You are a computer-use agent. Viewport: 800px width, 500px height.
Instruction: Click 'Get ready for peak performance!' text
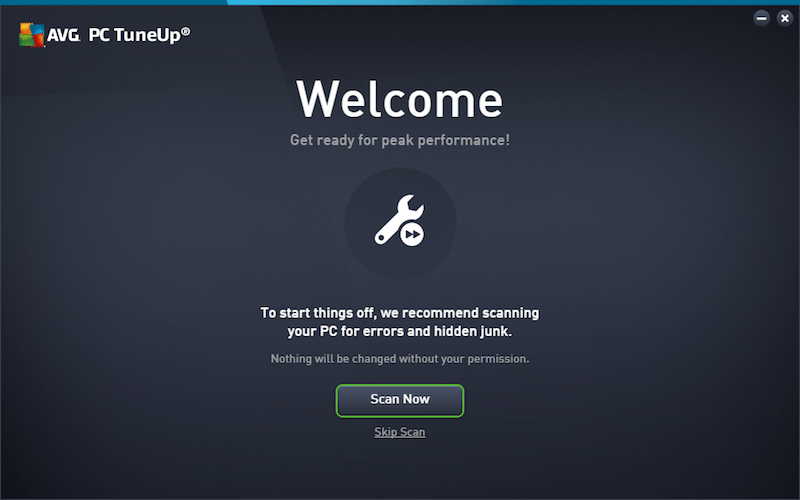click(x=399, y=140)
